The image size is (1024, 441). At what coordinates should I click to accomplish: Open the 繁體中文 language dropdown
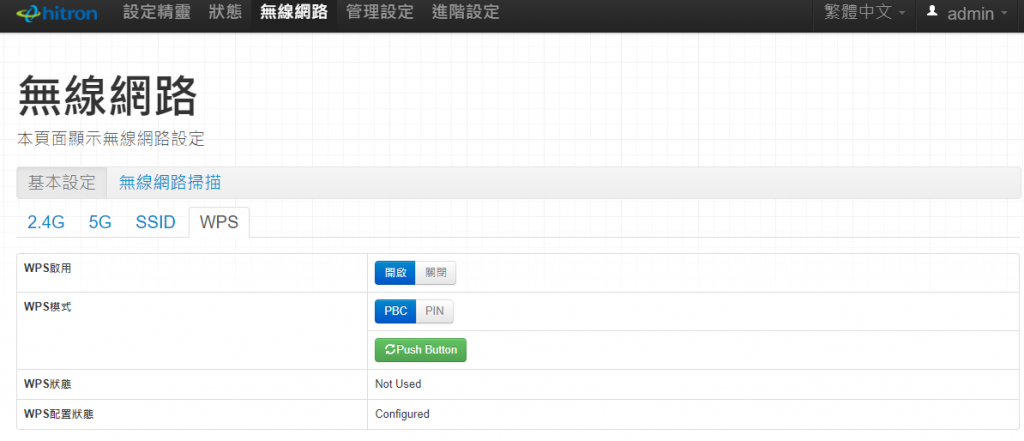pyautogui.click(x=865, y=13)
